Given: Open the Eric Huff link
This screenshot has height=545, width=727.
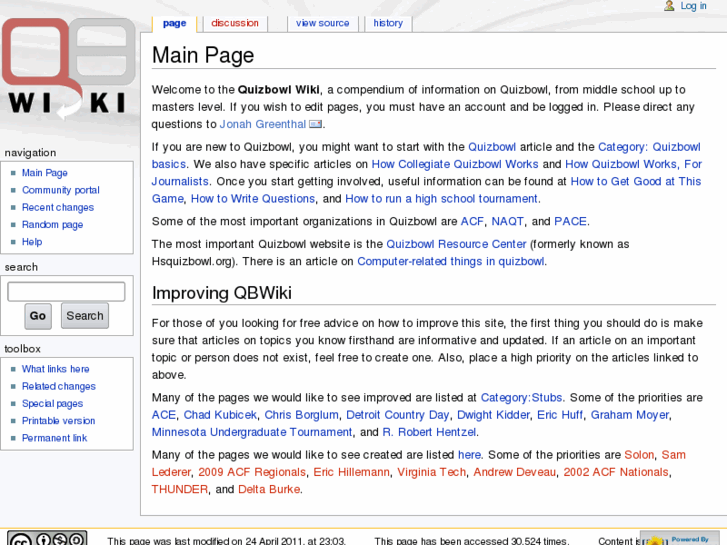Looking at the screenshot, I should [x=560, y=415].
